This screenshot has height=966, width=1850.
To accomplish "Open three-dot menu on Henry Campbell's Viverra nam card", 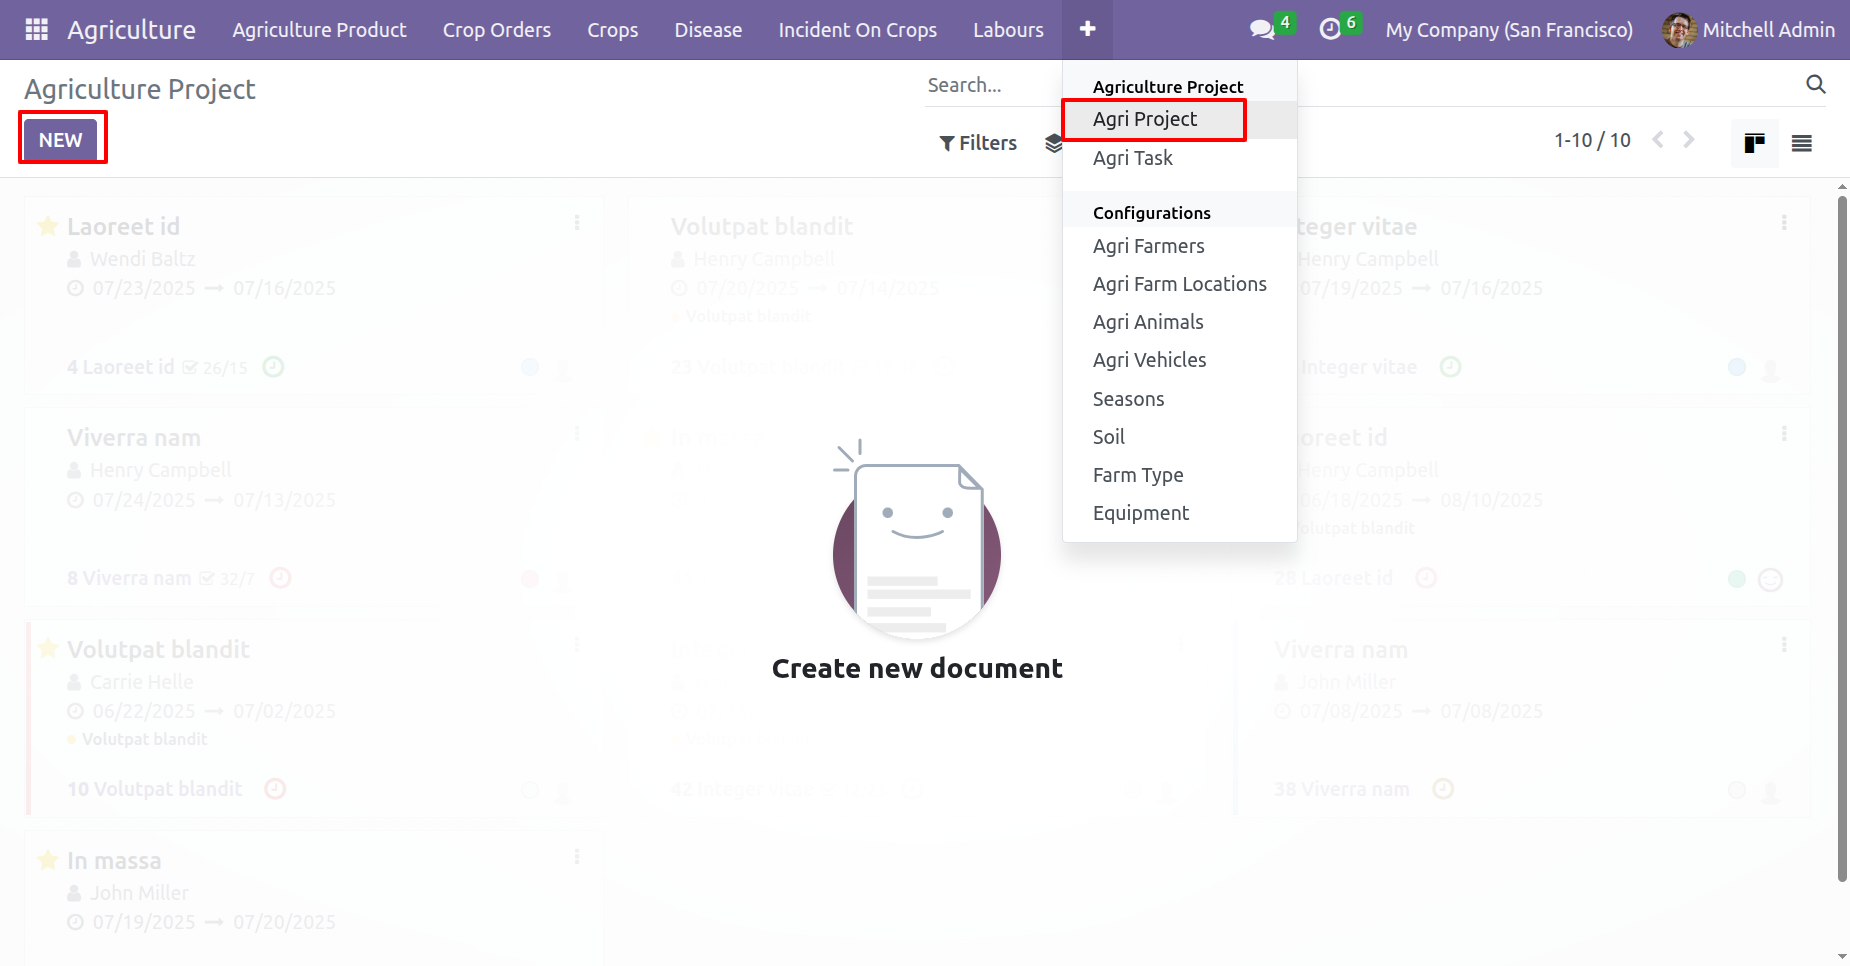I will (577, 434).
